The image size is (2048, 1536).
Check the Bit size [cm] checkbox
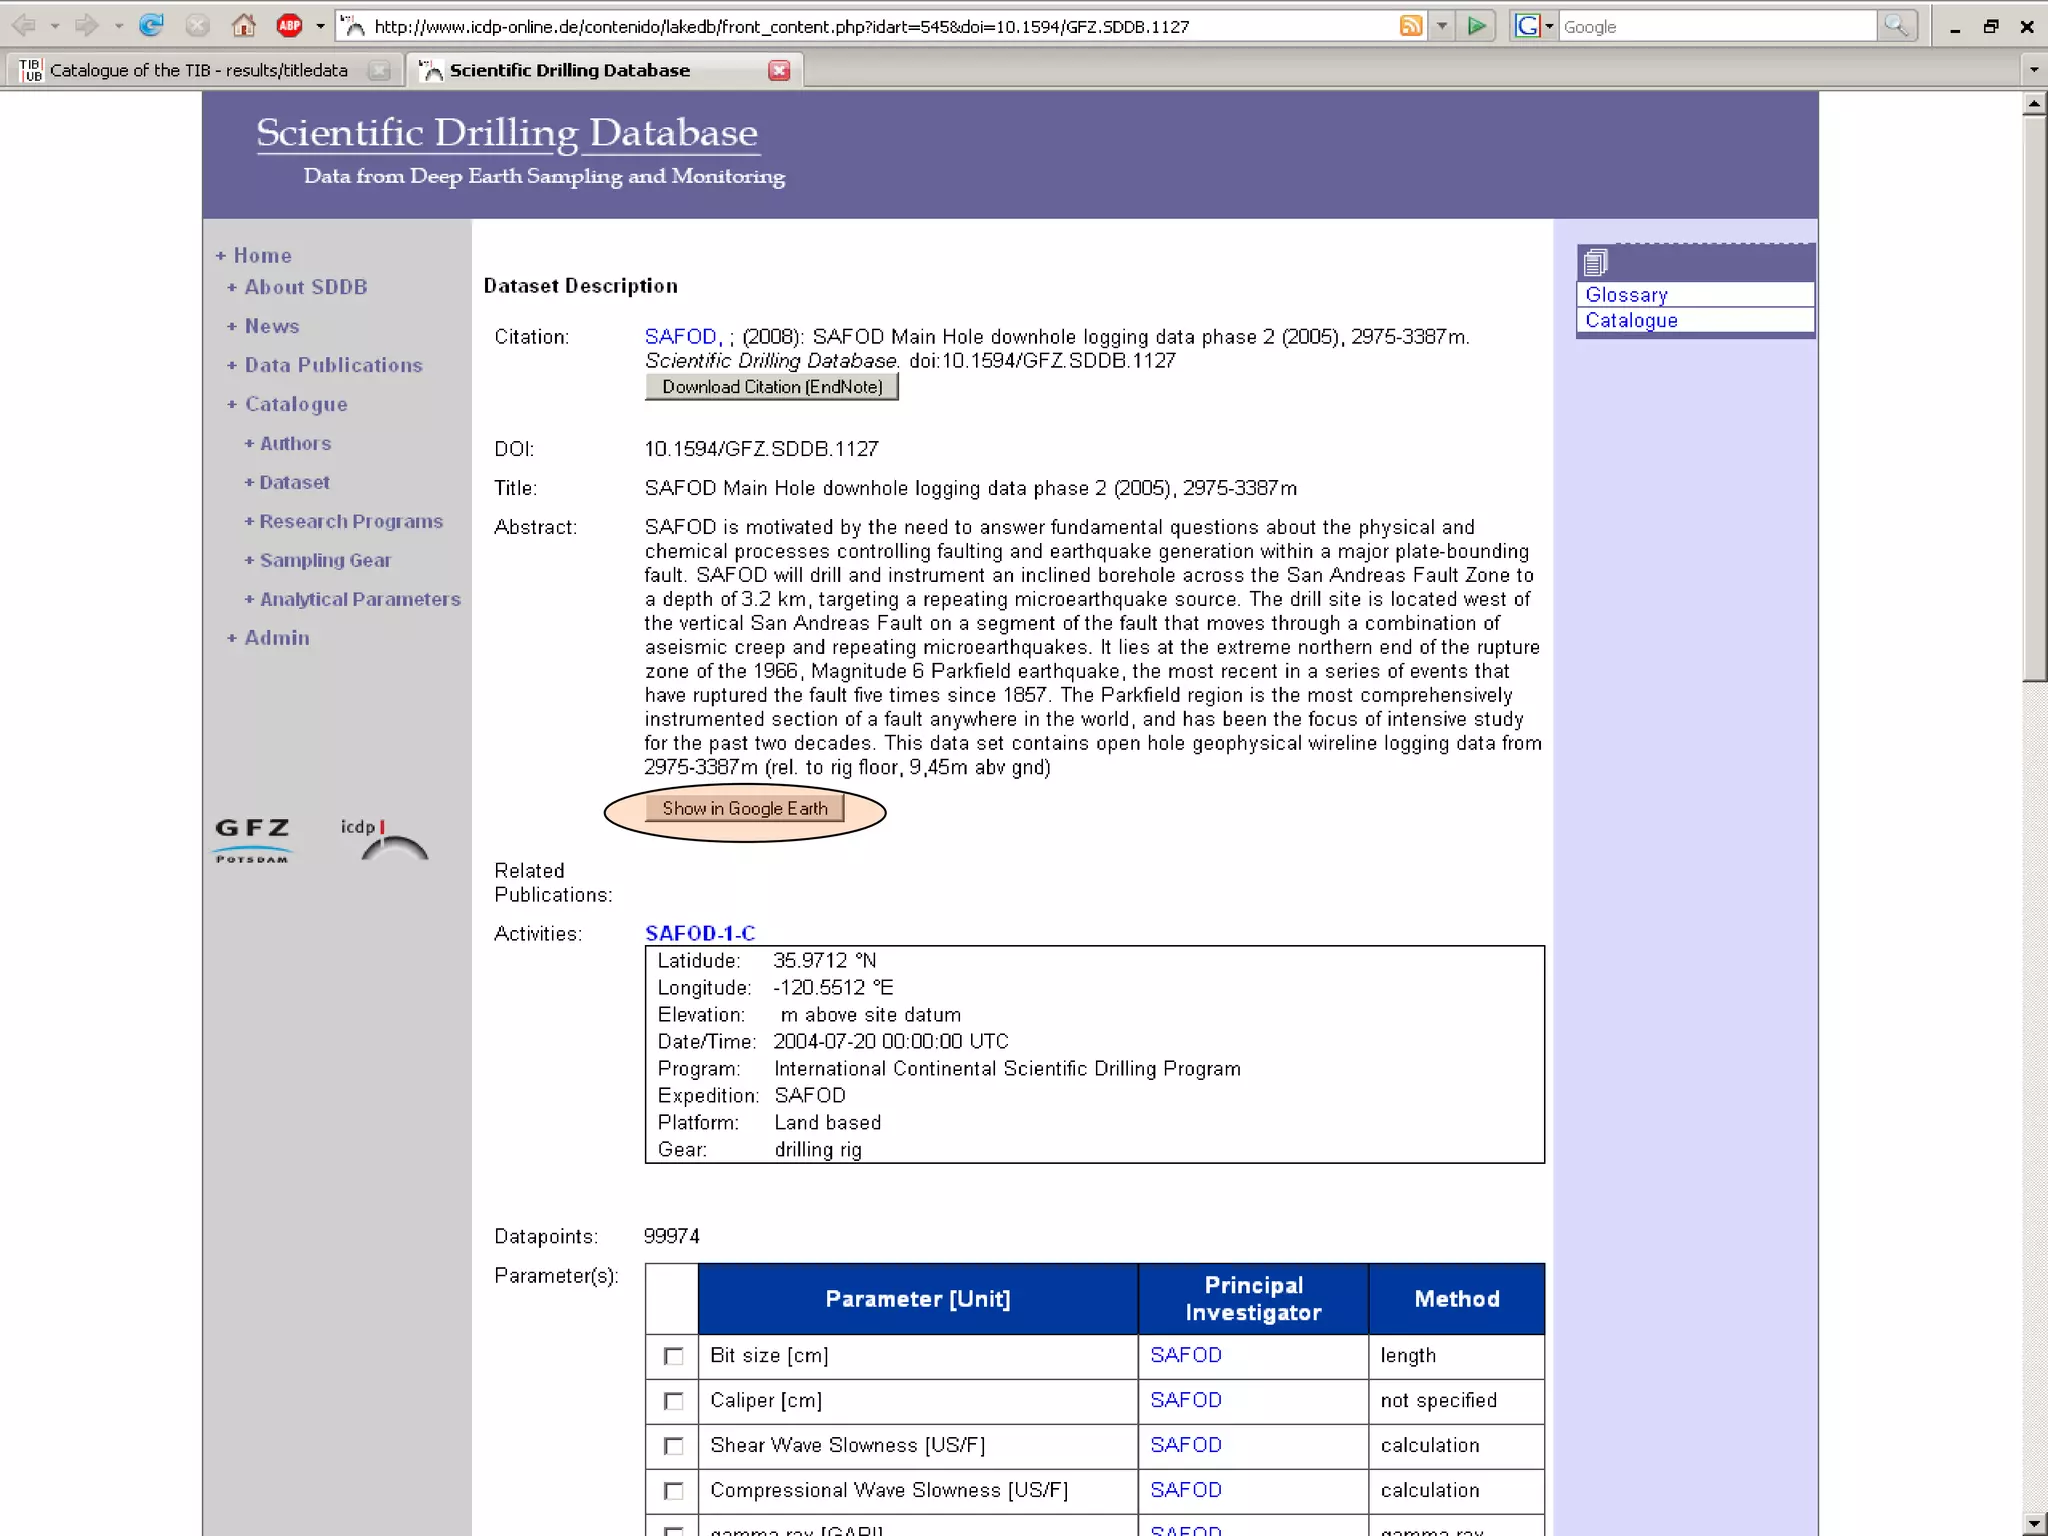[x=674, y=1356]
